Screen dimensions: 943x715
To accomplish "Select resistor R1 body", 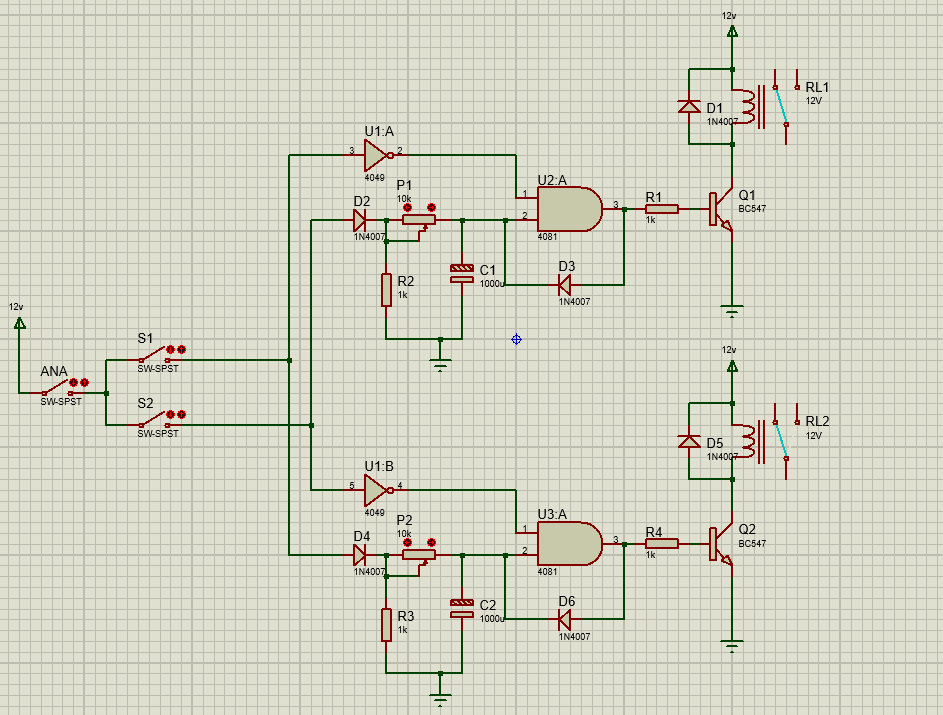I will pyautogui.click(x=662, y=209).
